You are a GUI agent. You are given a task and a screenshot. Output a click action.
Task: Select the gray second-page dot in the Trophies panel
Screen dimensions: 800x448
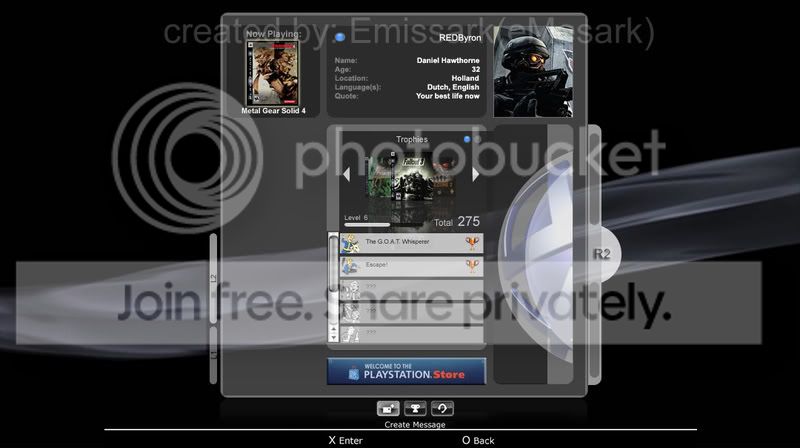(477, 139)
